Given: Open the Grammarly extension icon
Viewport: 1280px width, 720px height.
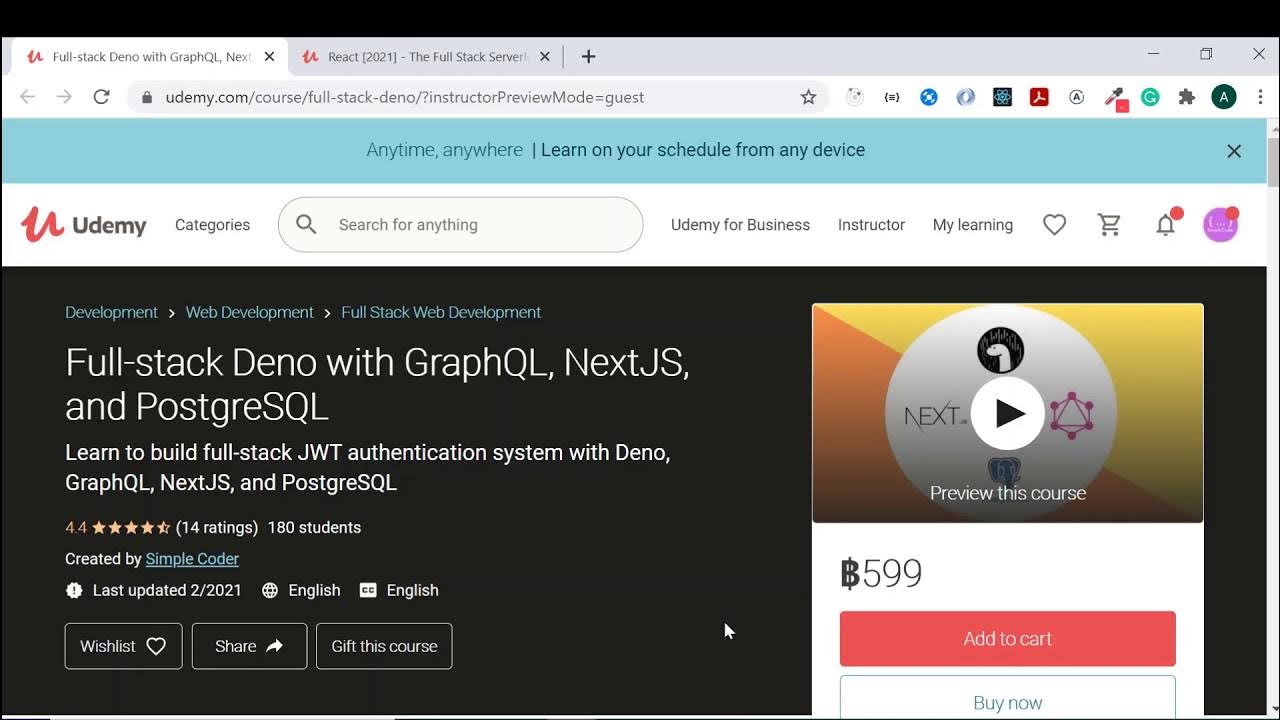Looking at the screenshot, I should pos(1150,97).
